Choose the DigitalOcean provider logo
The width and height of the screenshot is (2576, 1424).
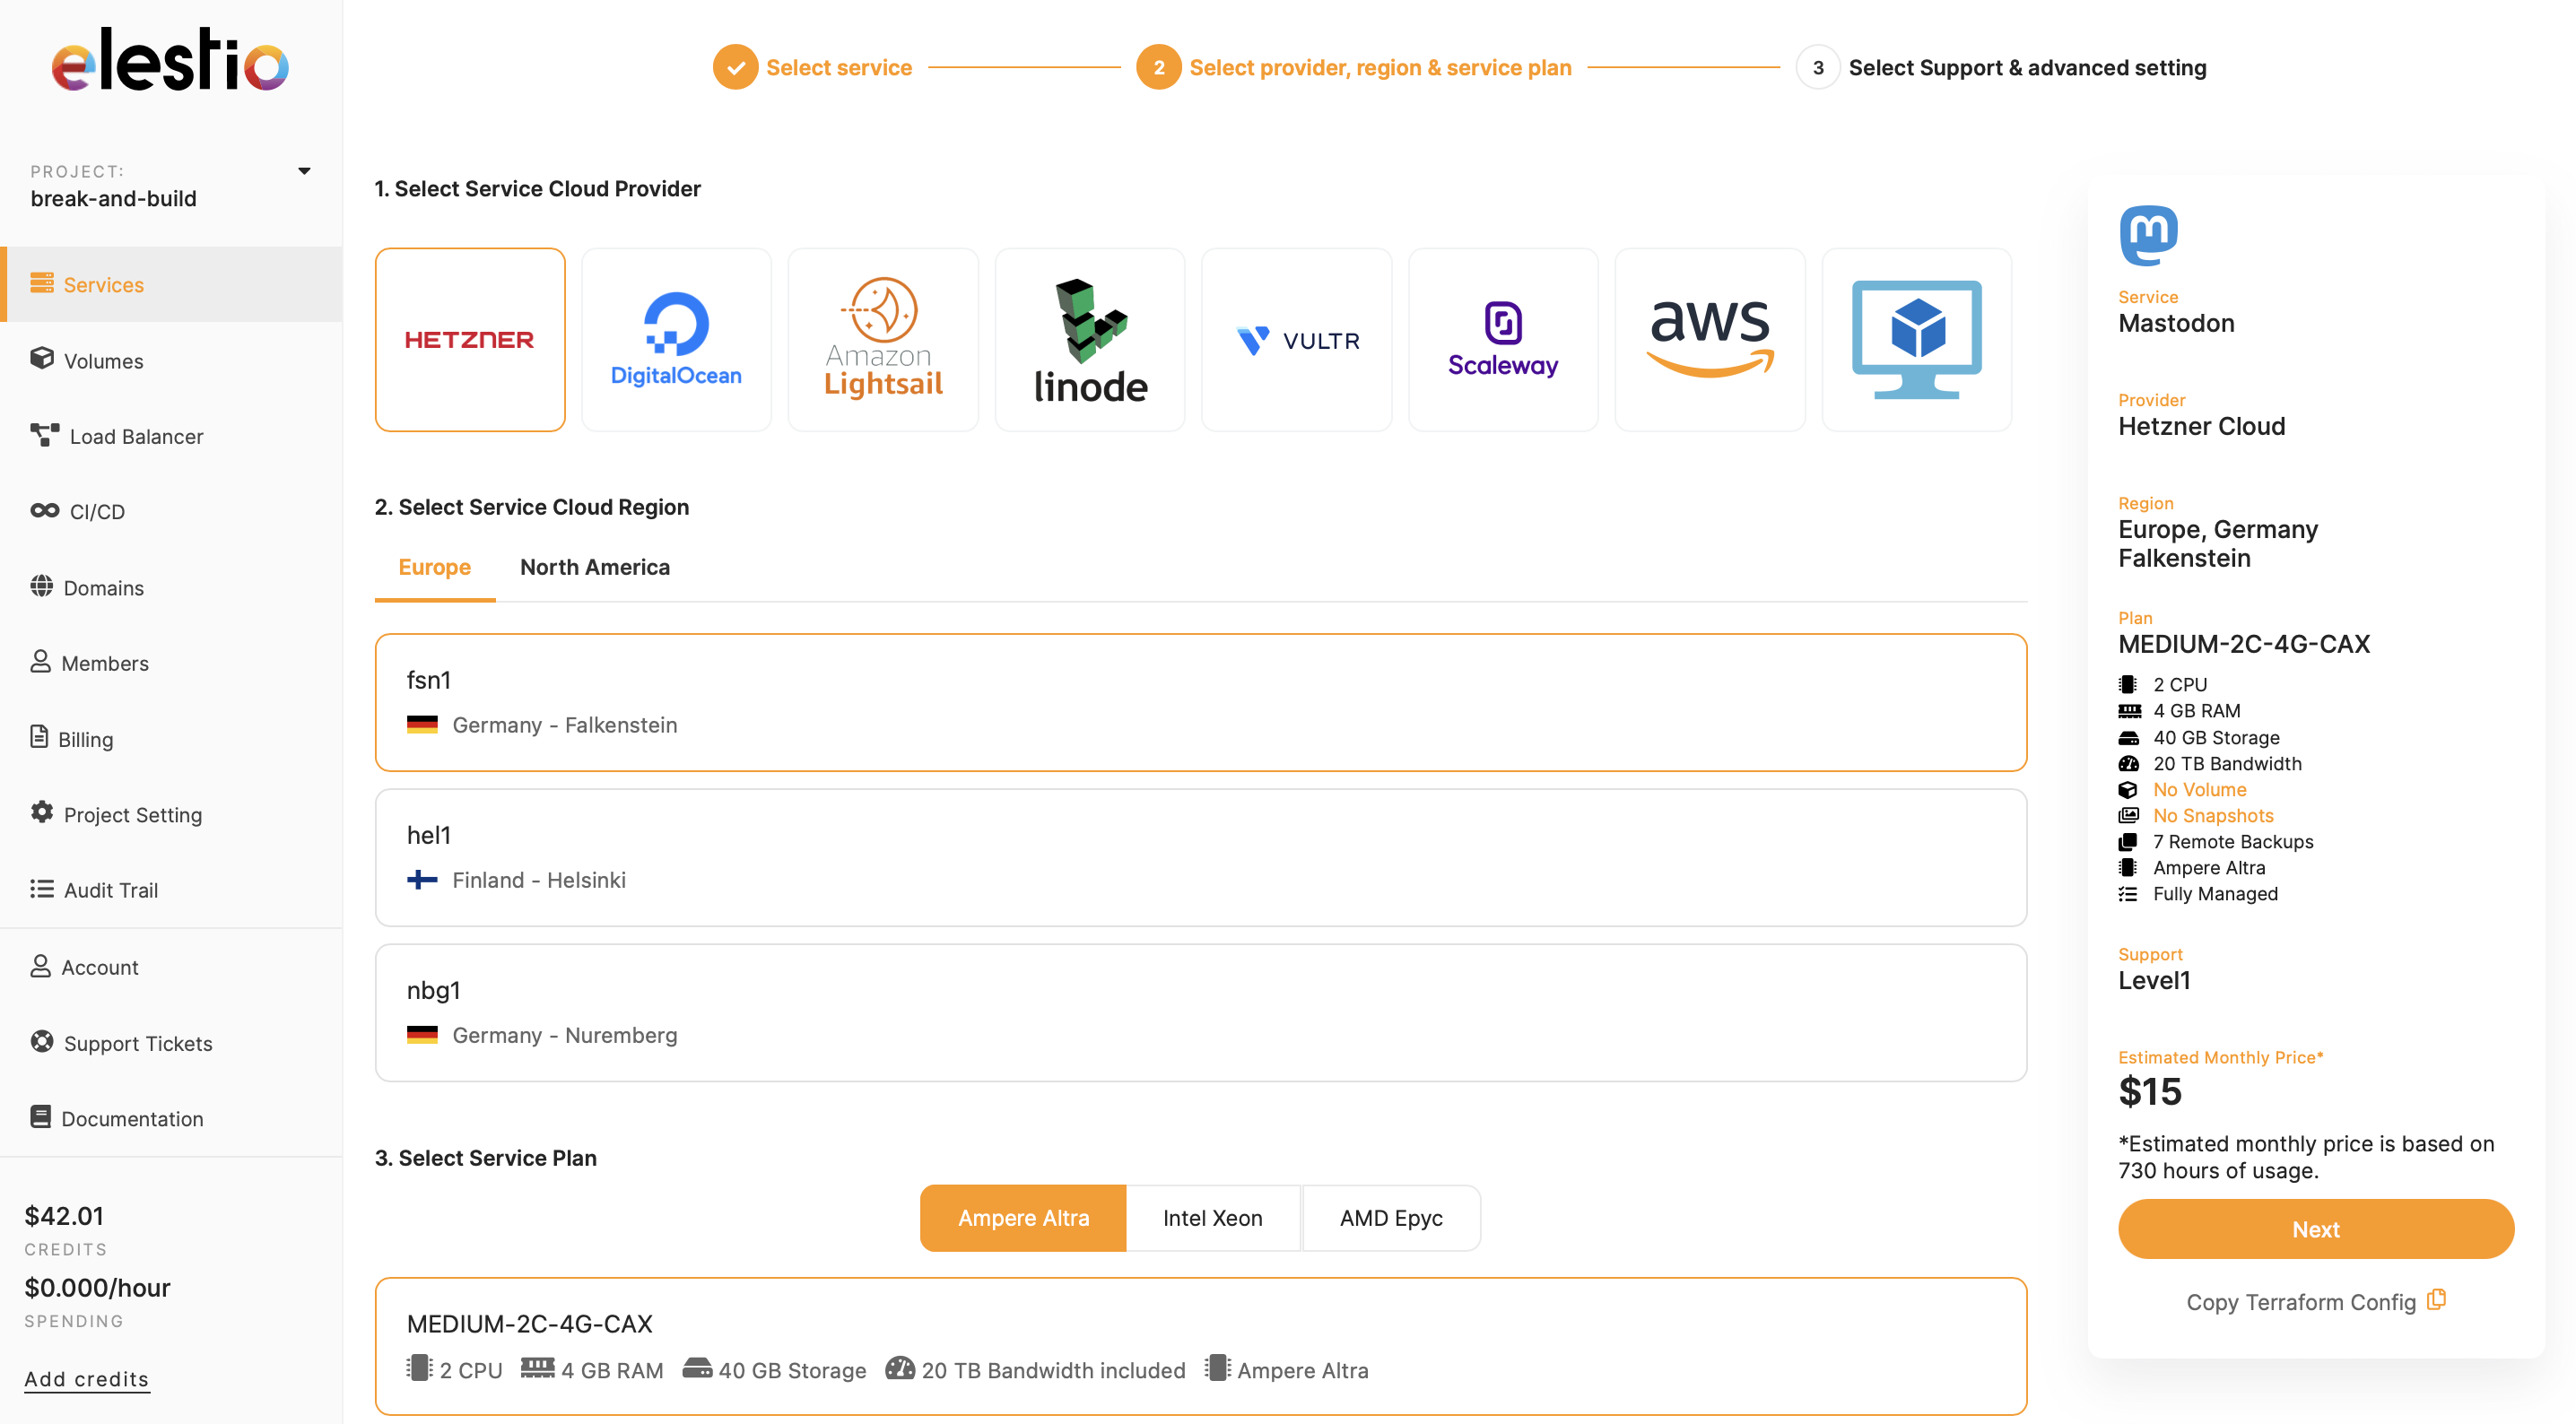(x=676, y=339)
